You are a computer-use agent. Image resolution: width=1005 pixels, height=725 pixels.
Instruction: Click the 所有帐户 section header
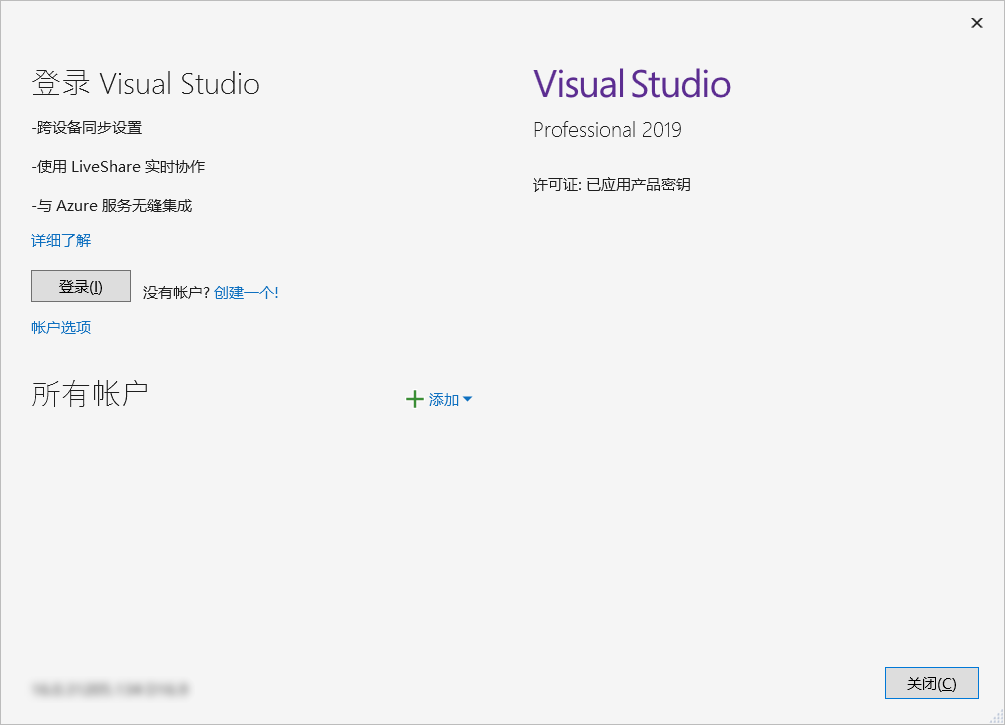[89, 392]
